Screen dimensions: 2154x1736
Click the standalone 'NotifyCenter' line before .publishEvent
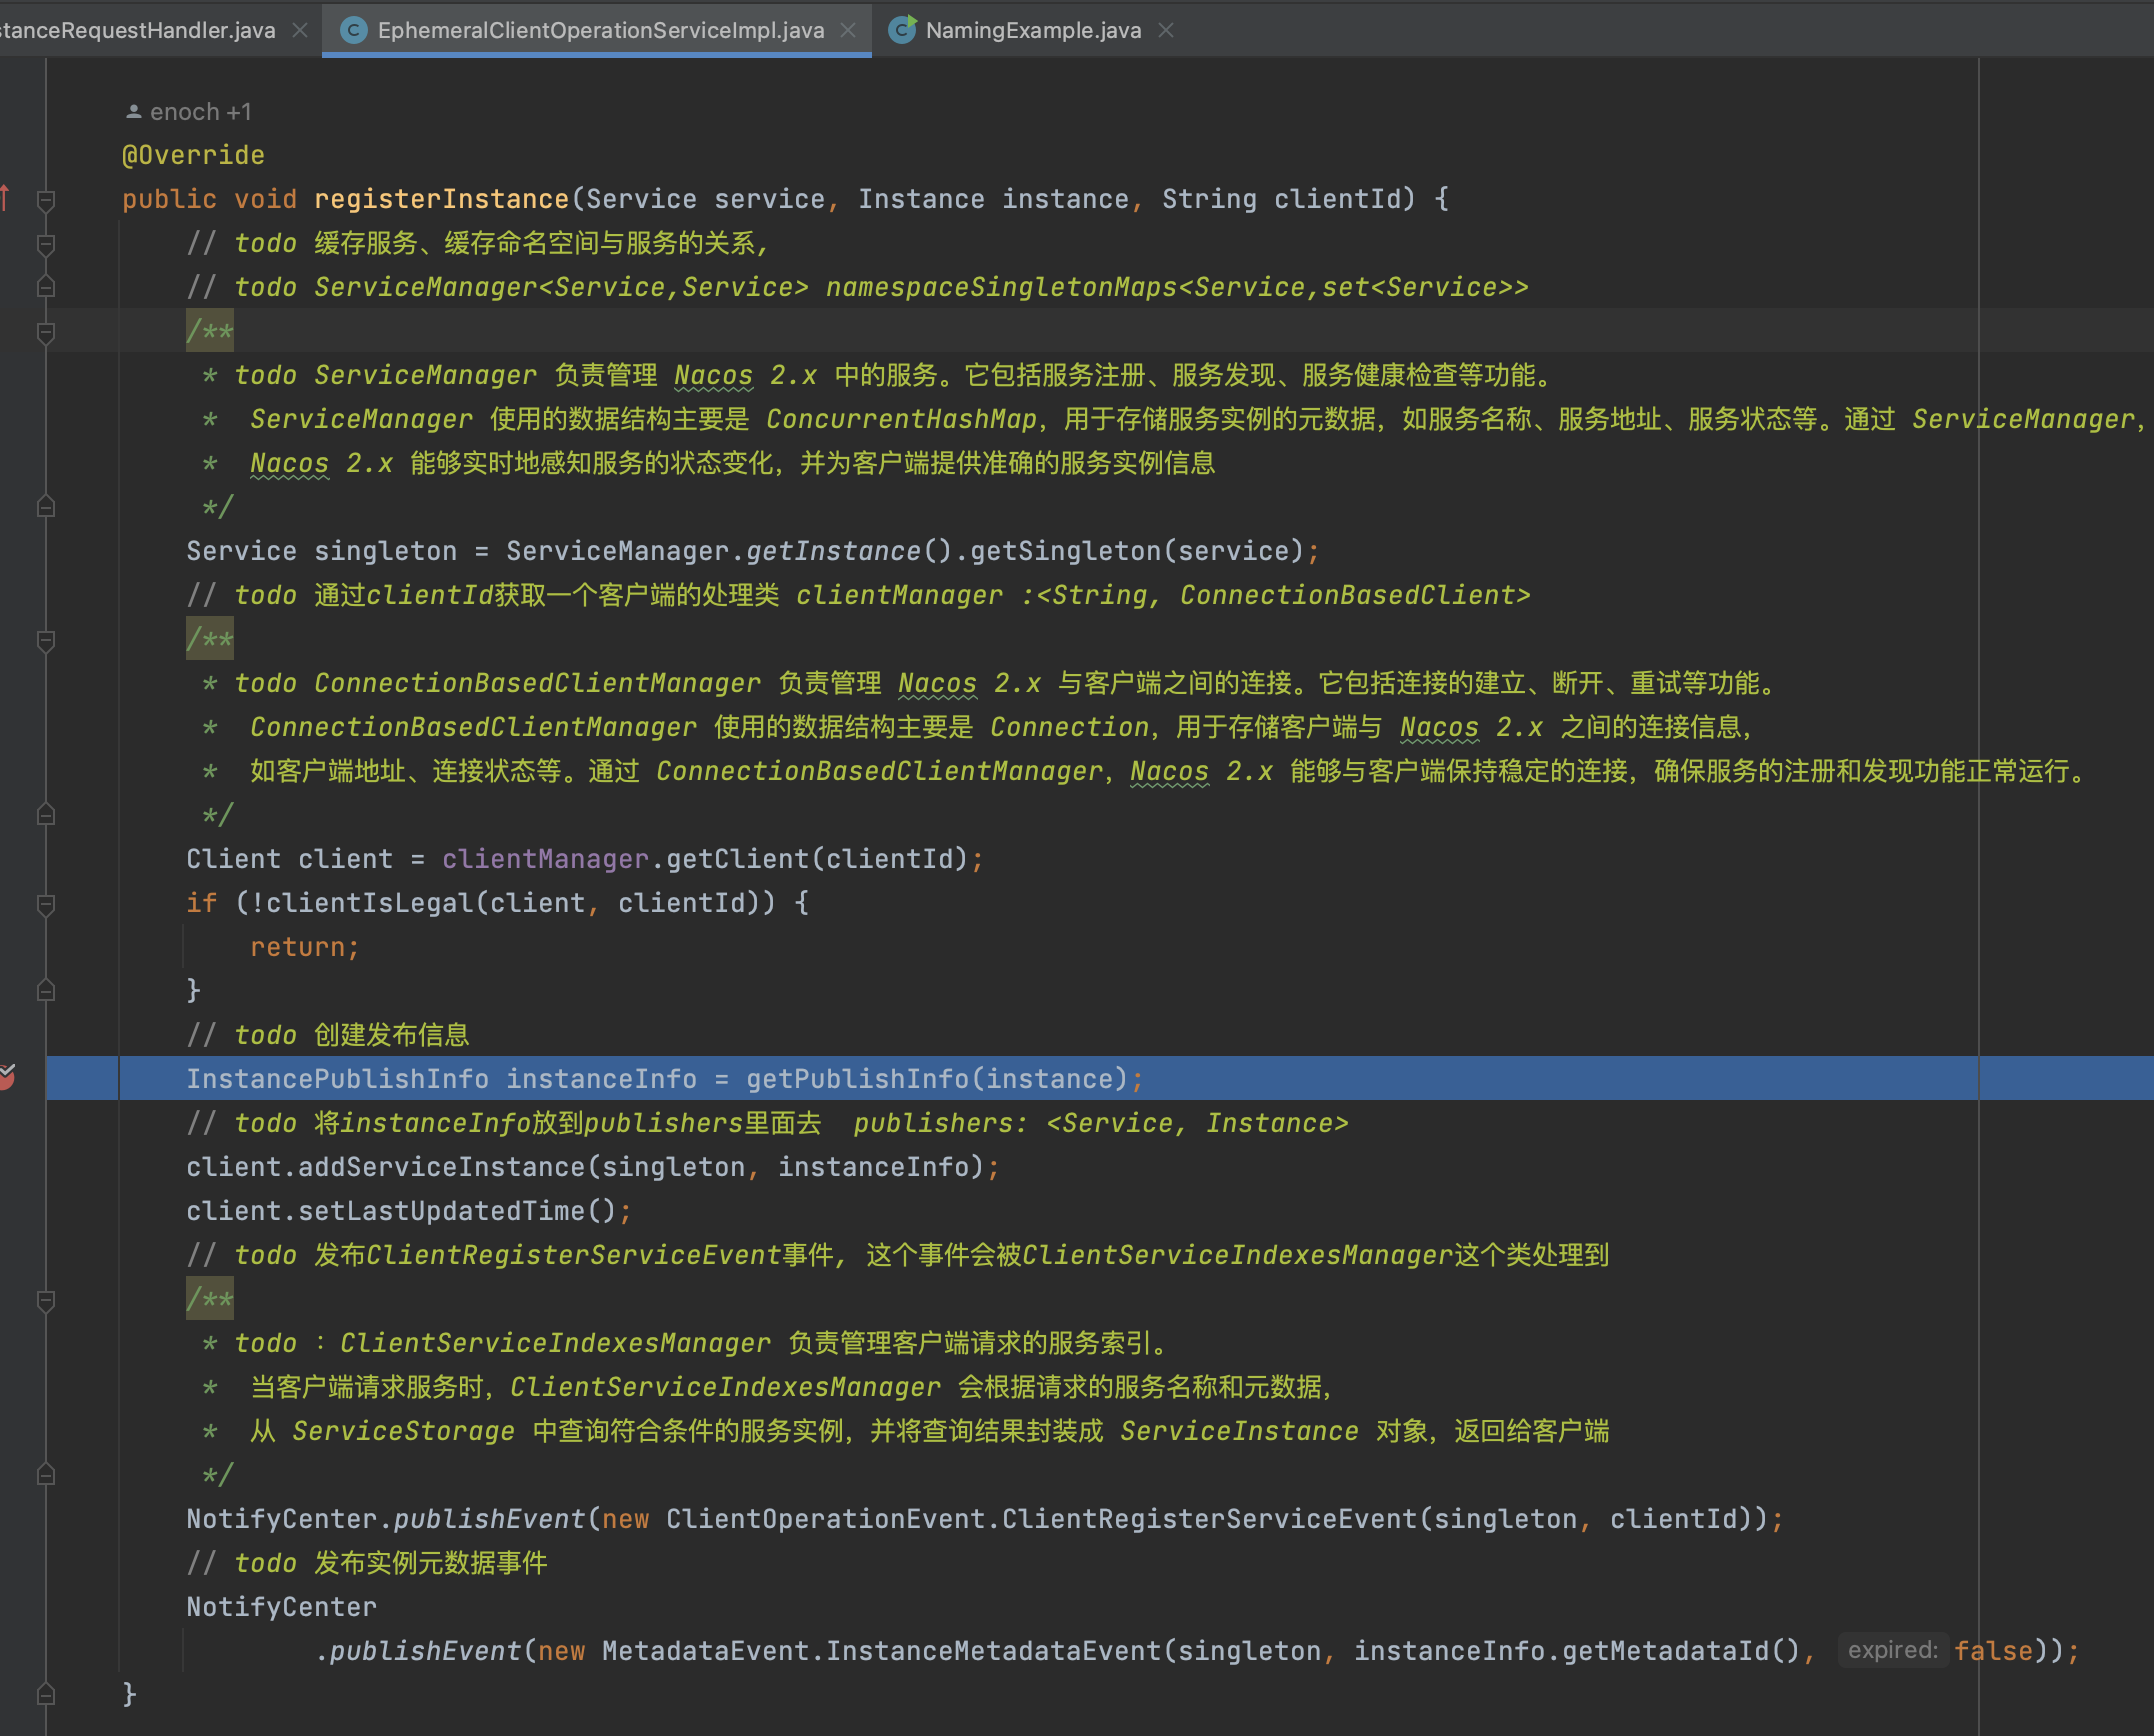(x=281, y=1607)
